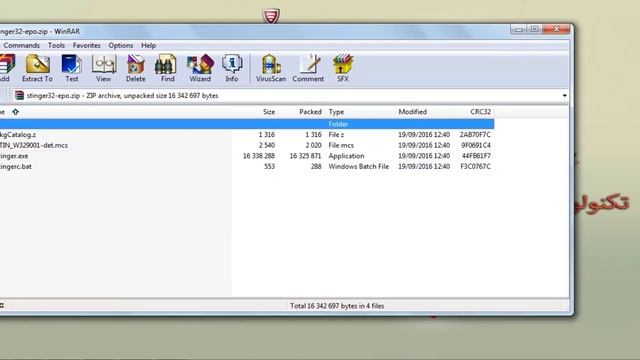Click 'Windows Batch File' type cell
The image size is (640, 360).
(358, 167)
